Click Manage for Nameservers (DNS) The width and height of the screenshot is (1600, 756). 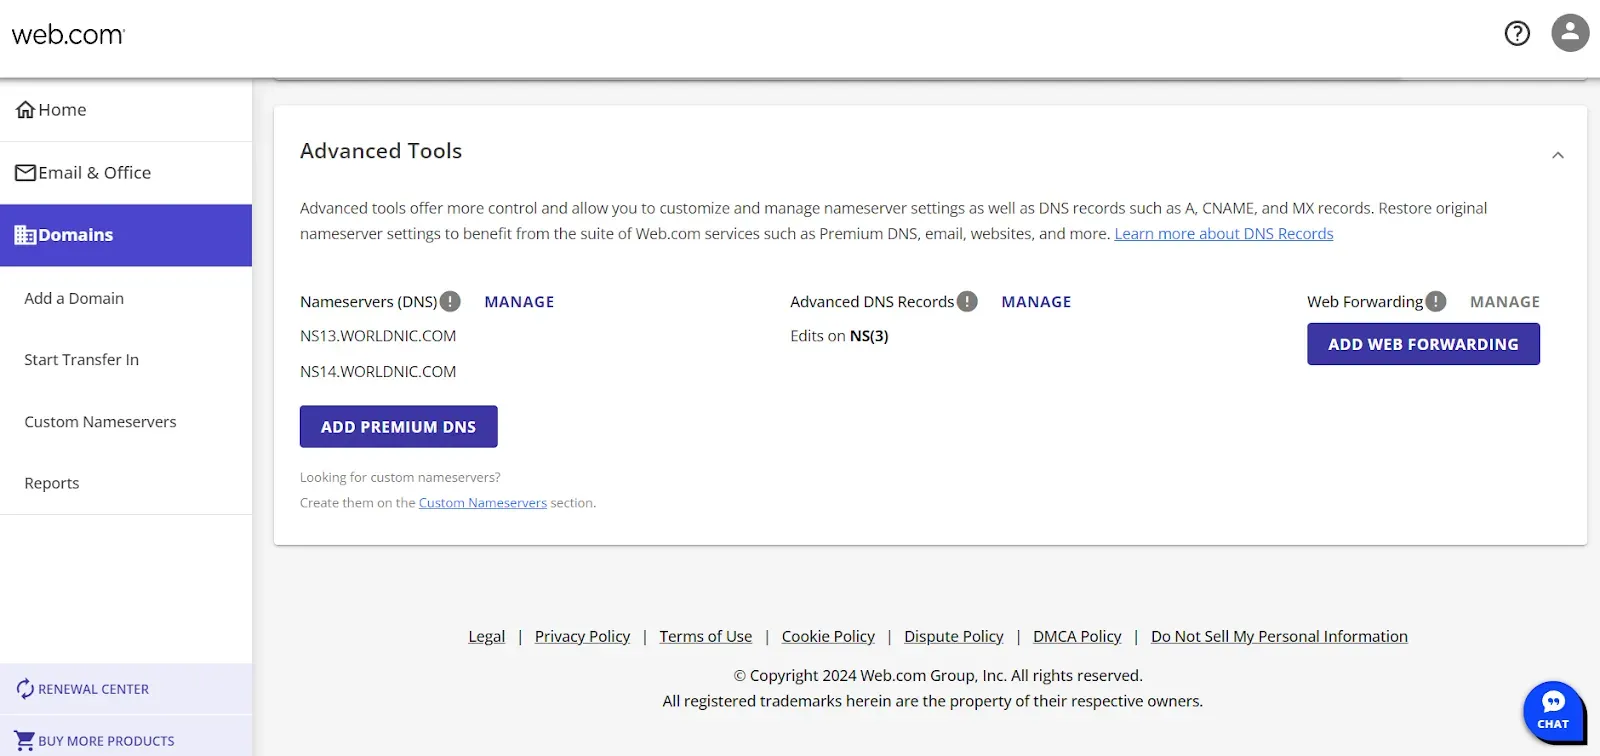pyautogui.click(x=519, y=302)
